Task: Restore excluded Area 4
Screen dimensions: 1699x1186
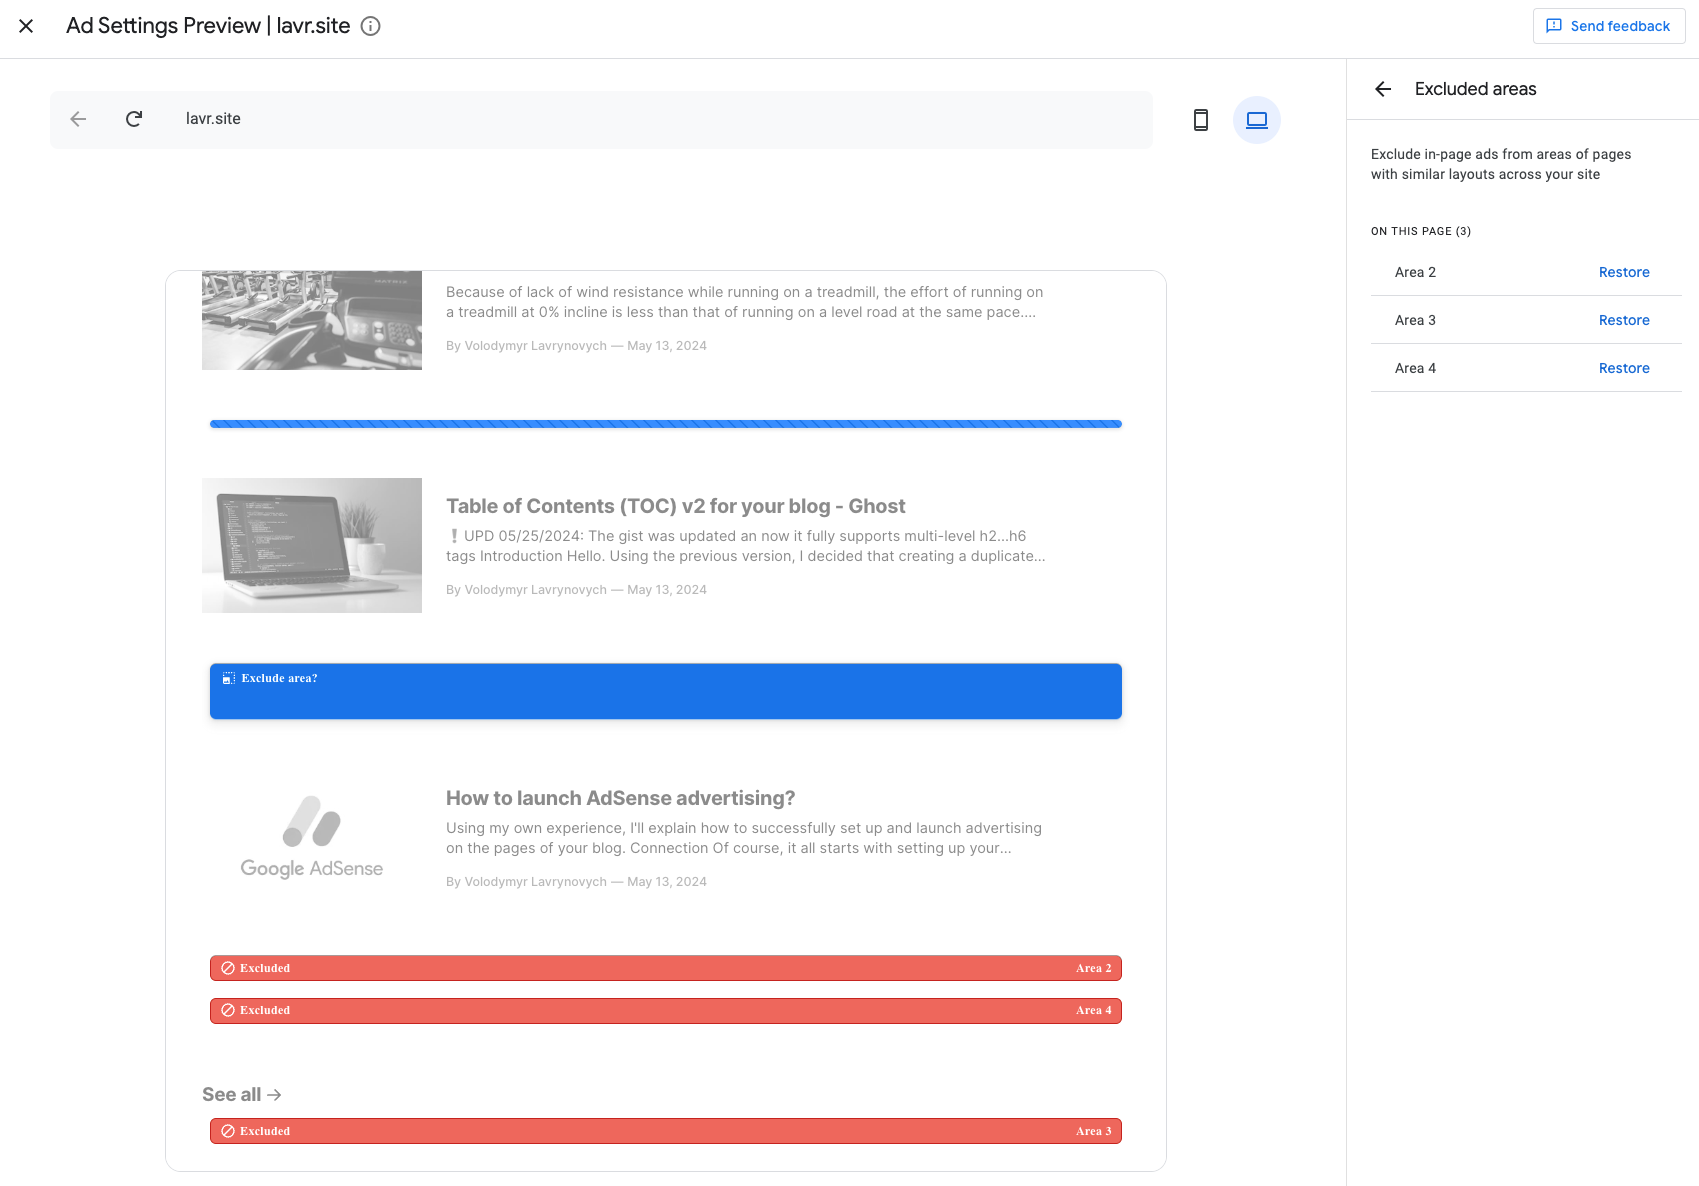Action: click(x=1623, y=368)
